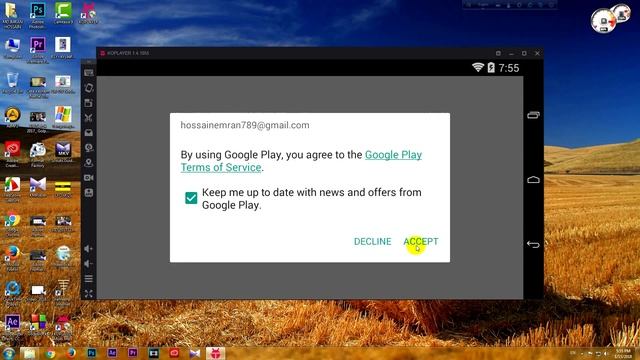Open the yellow round A desktop shortcut
This screenshot has width=640, height=360.
pos(12,118)
